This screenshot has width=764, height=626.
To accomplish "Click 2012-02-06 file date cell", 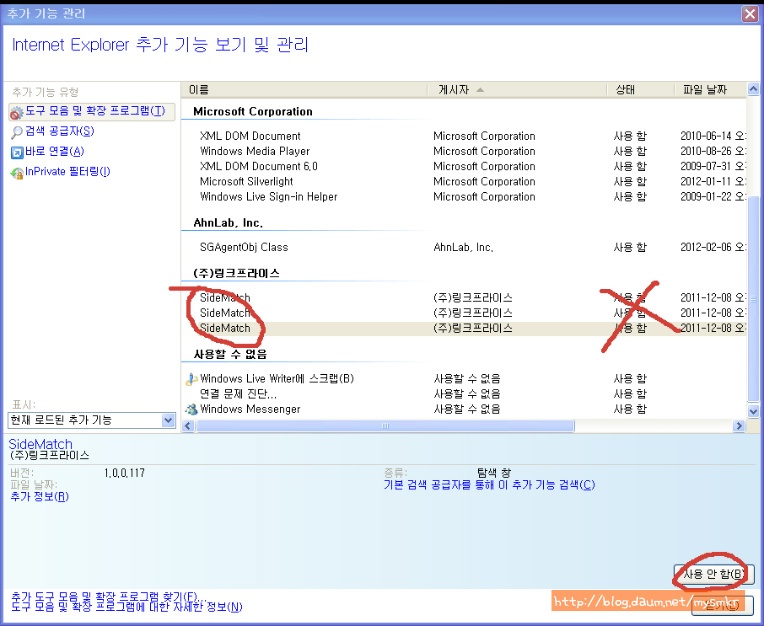I will click(712, 247).
